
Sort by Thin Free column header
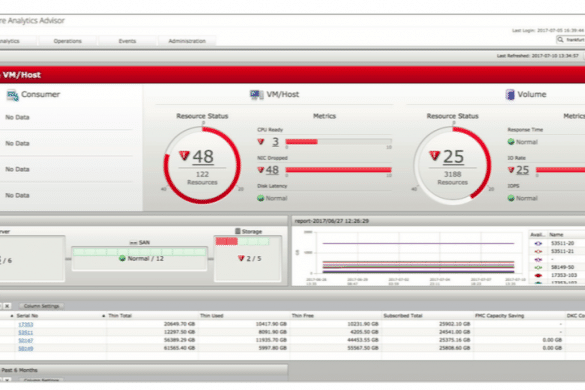coord(303,316)
